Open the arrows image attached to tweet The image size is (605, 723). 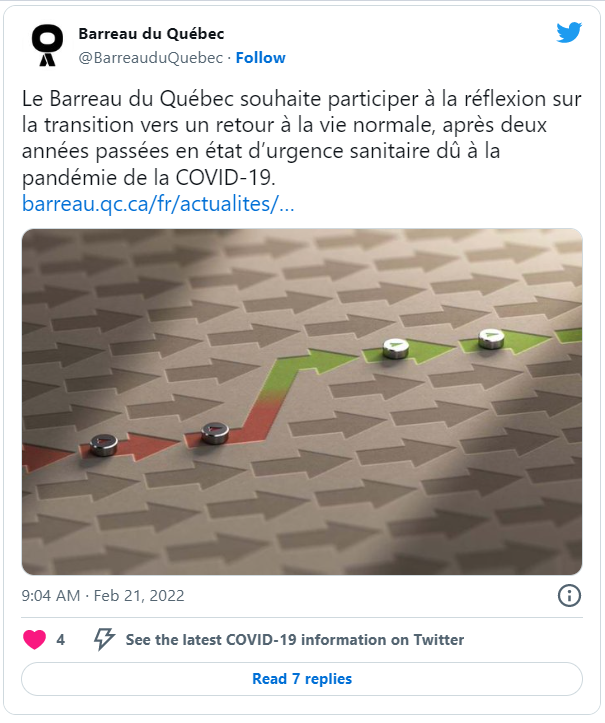coord(302,402)
